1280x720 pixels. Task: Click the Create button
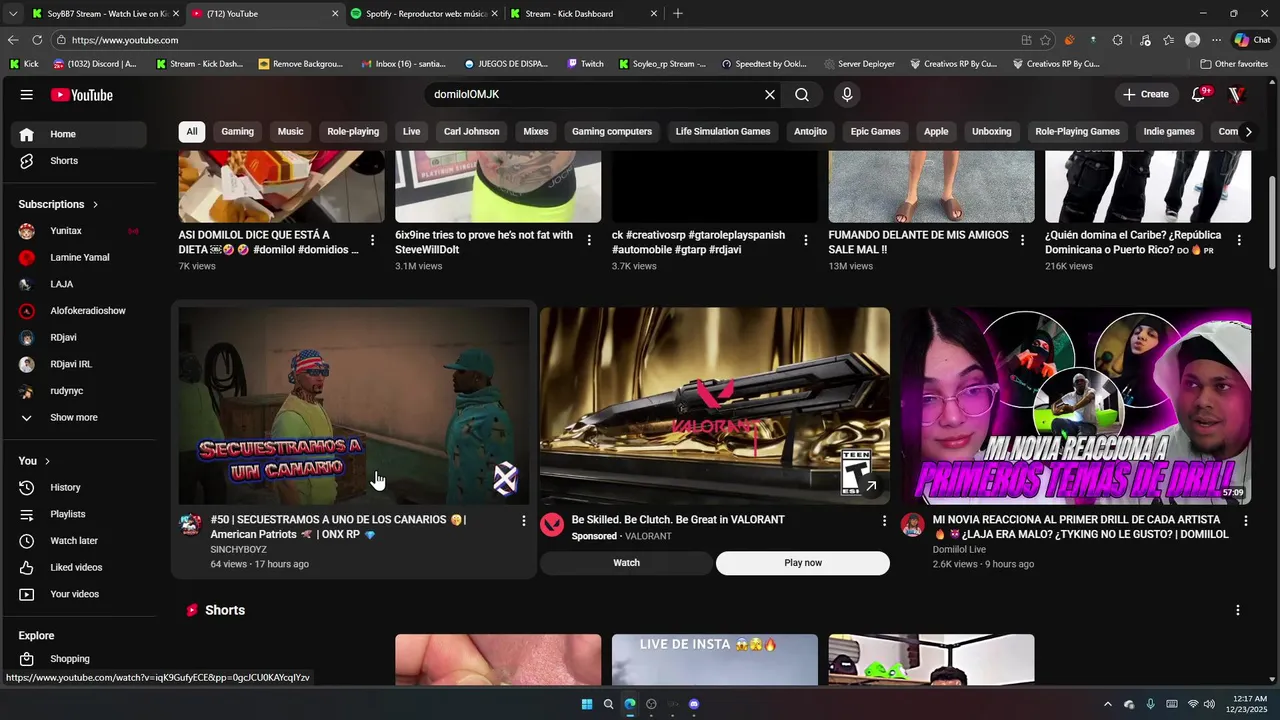pyautogui.click(x=1146, y=95)
